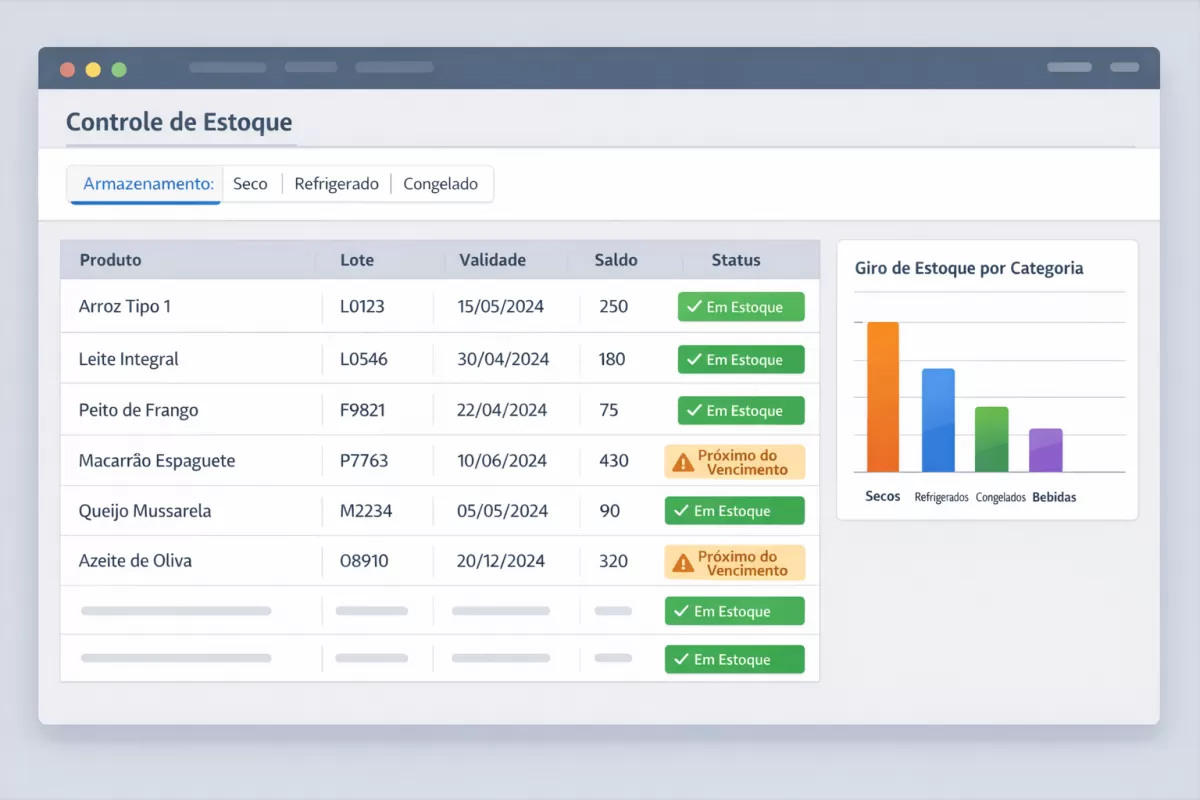Click balance value 430

tap(614, 461)
